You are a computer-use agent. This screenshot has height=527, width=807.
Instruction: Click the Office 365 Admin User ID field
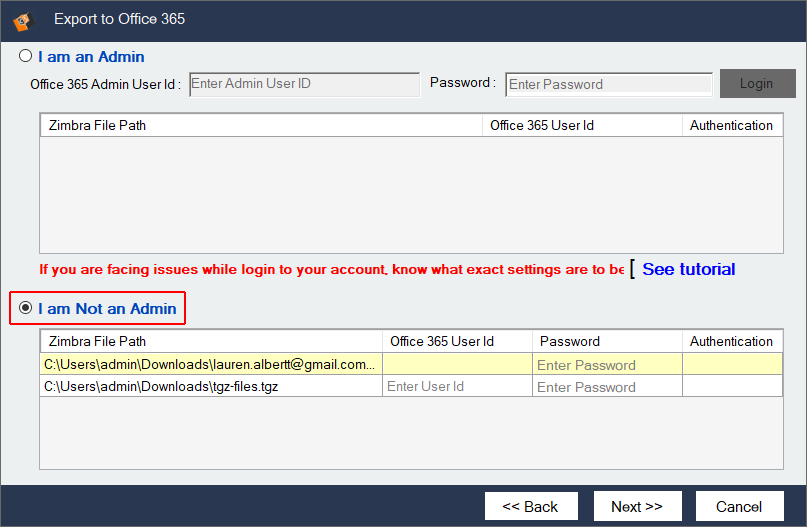pos(304,84)
